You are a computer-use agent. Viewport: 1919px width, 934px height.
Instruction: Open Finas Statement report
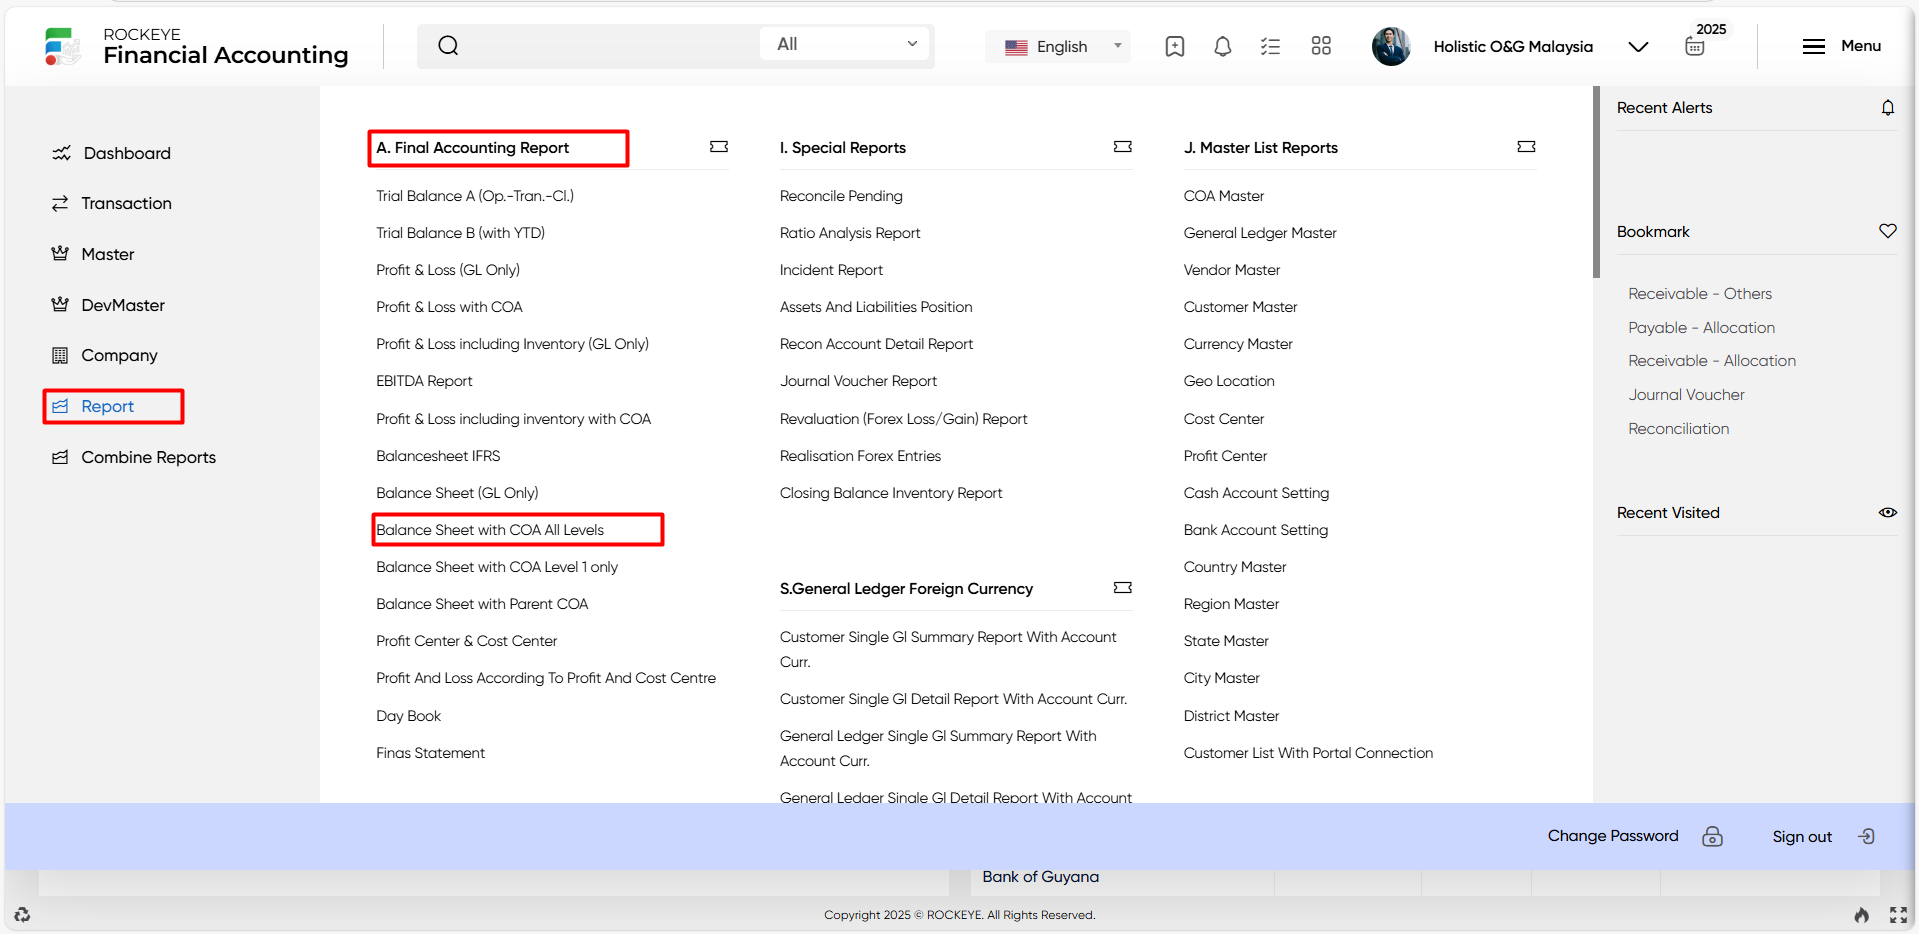(430, 753)
